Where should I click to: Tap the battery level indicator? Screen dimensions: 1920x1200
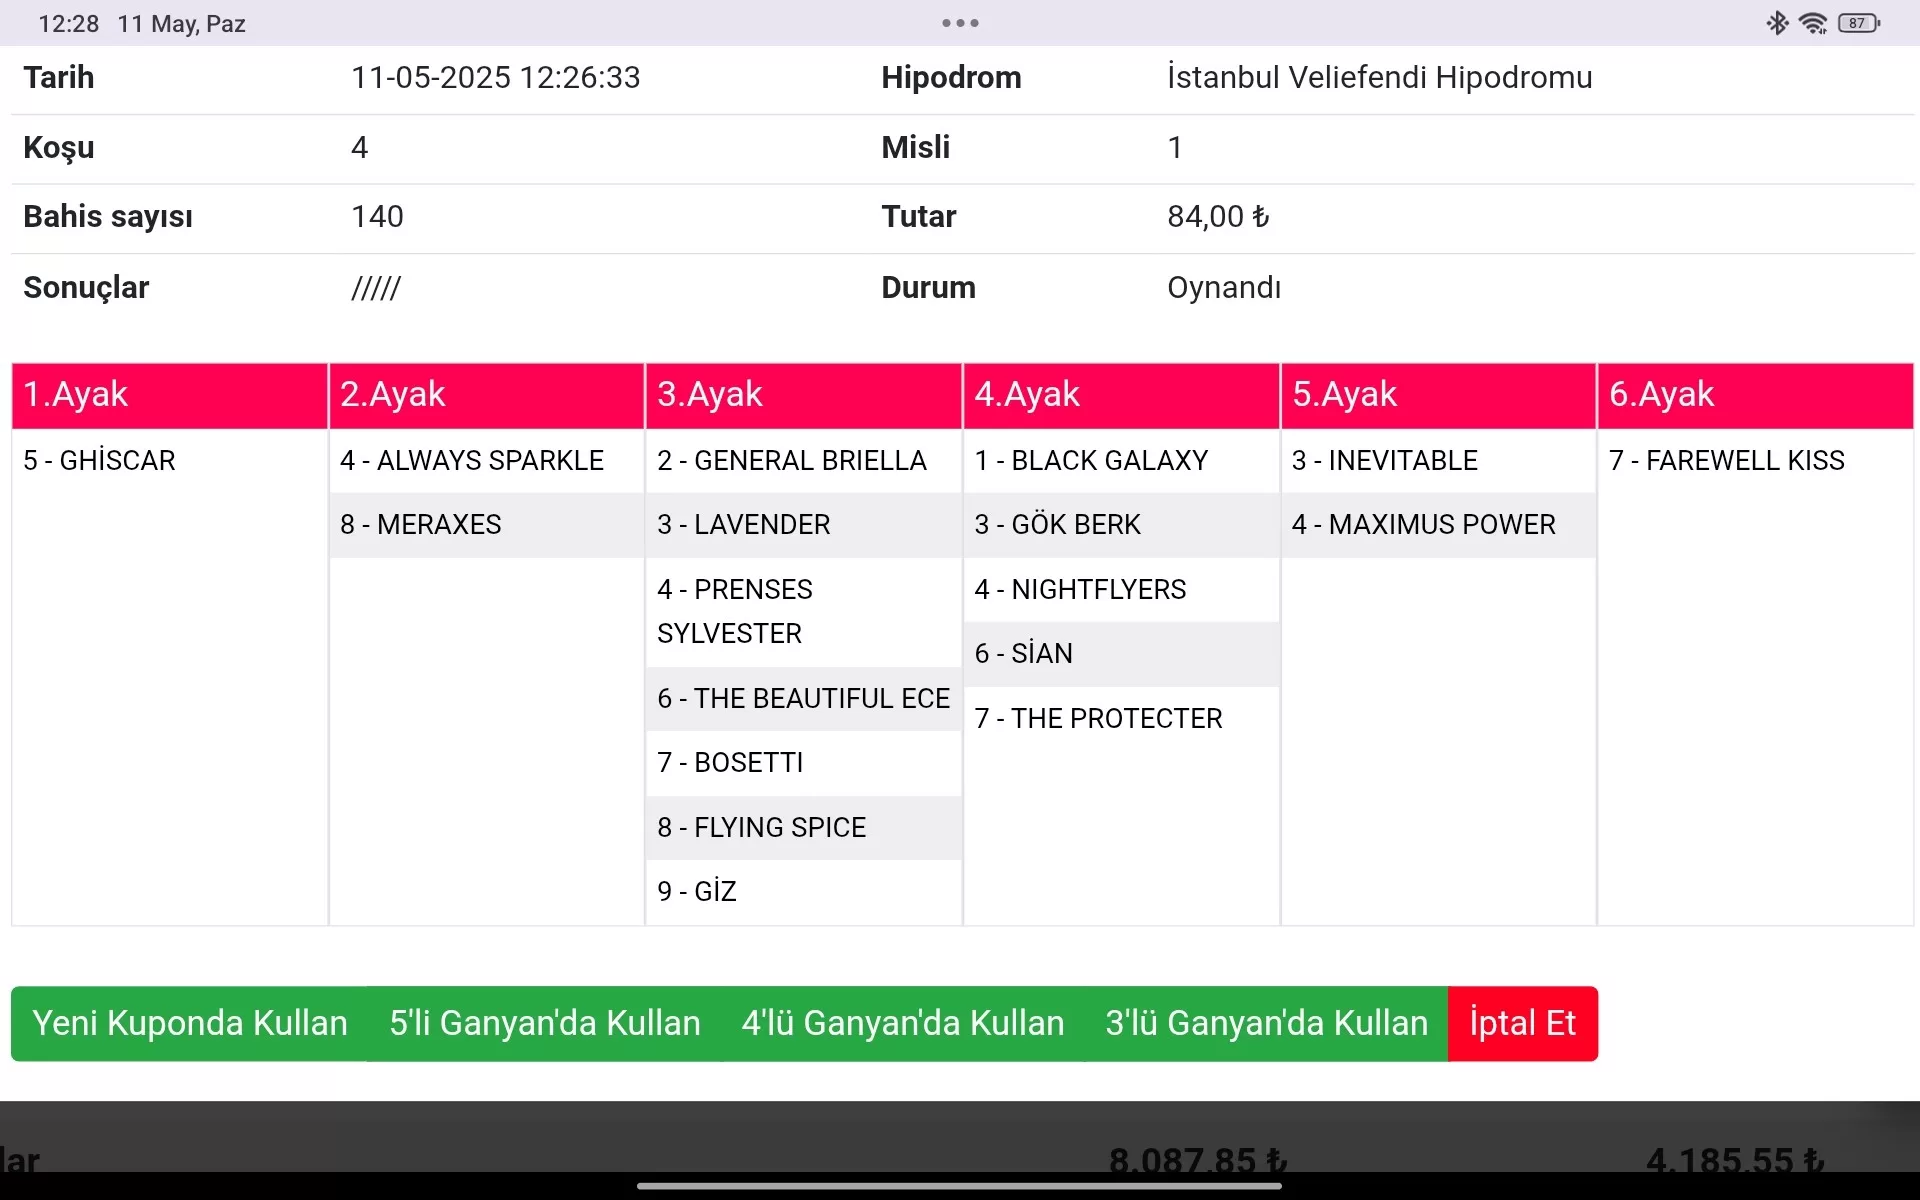(x=1859, y=23)
